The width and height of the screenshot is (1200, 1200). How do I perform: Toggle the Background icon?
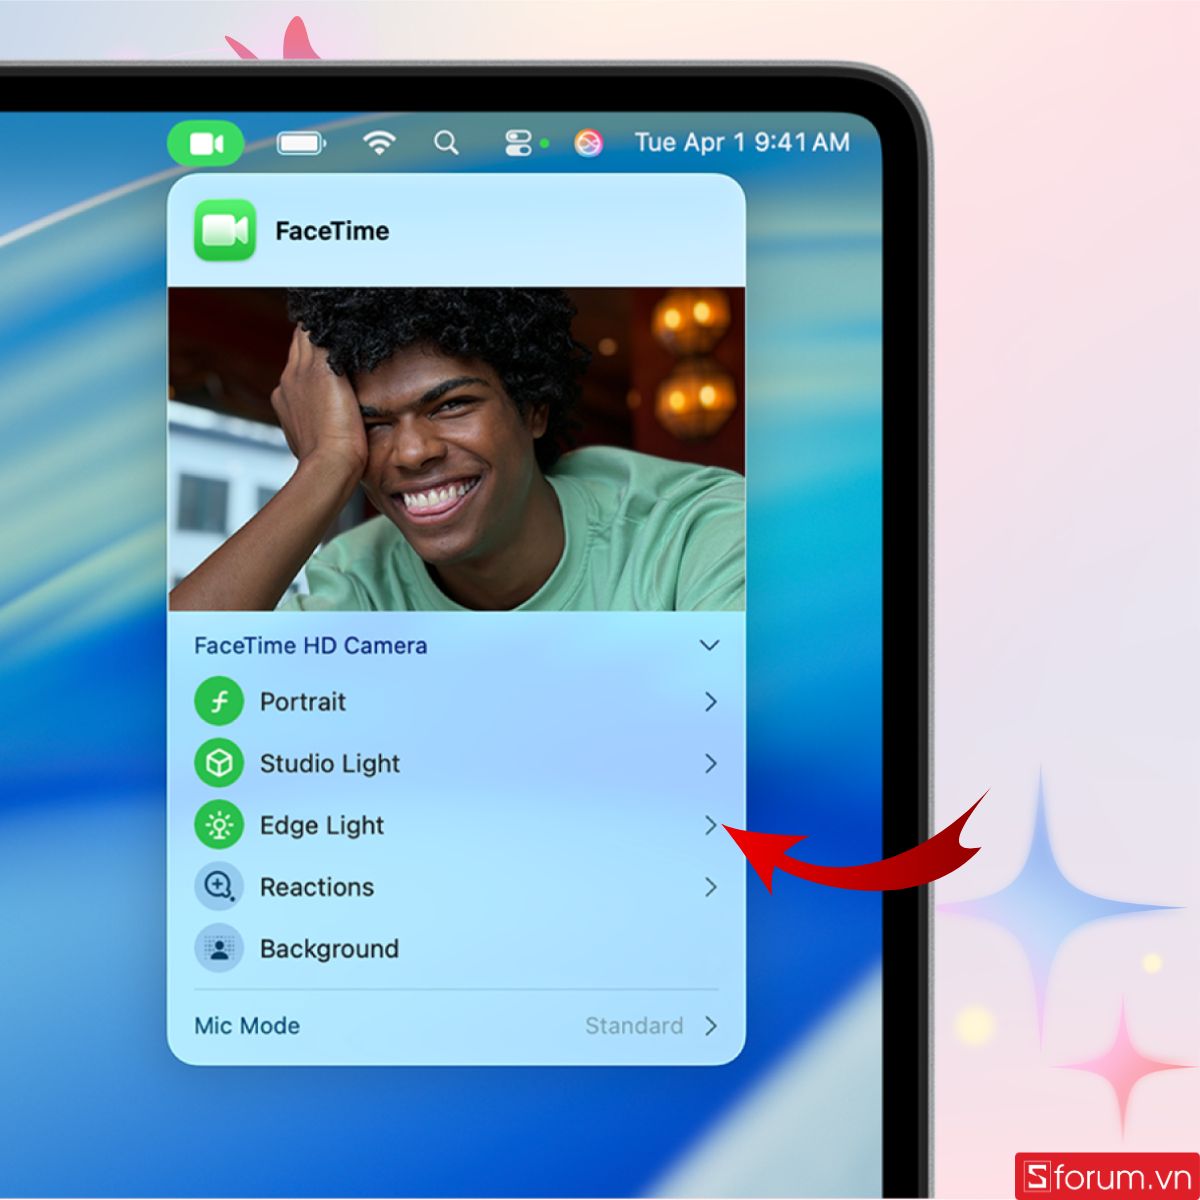(x=219, y=949)
